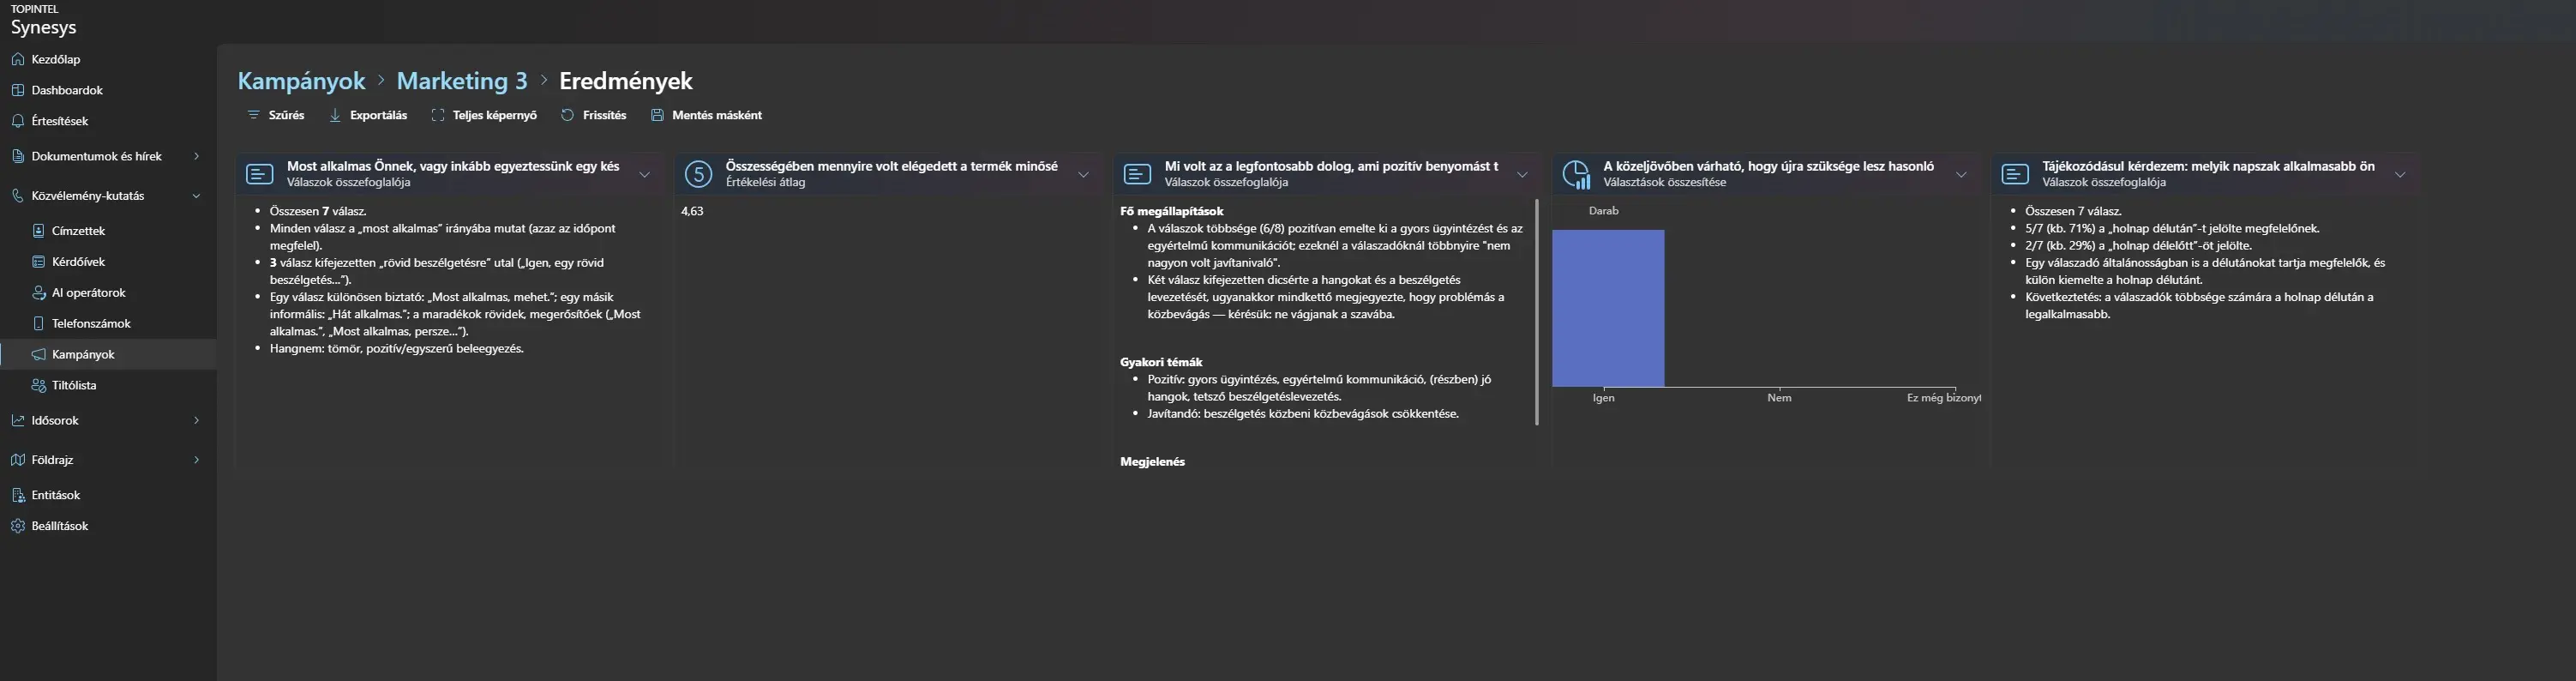The height and width of the screenshot is (681, 2576).
Task: Click the Nem axis label in chart
Action: [1779, 398]
